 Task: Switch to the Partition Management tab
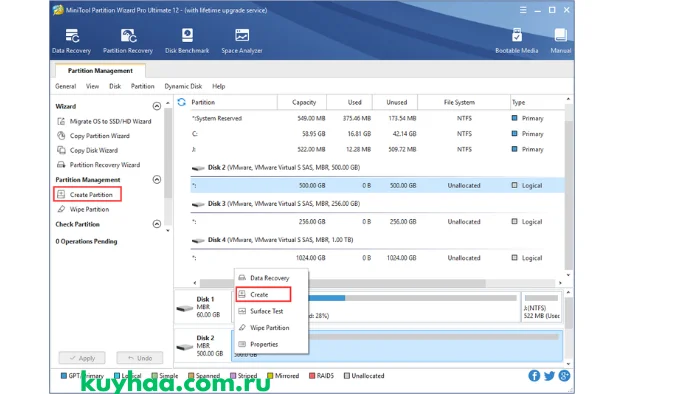100,71
